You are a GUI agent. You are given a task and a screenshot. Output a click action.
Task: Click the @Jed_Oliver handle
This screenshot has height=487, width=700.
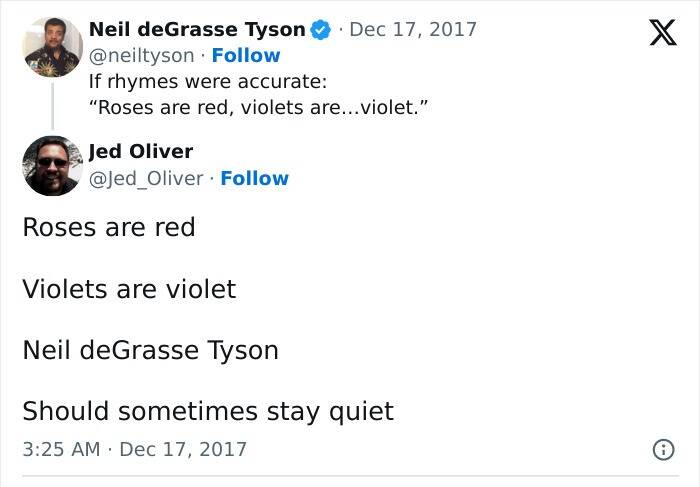[148, 178]
